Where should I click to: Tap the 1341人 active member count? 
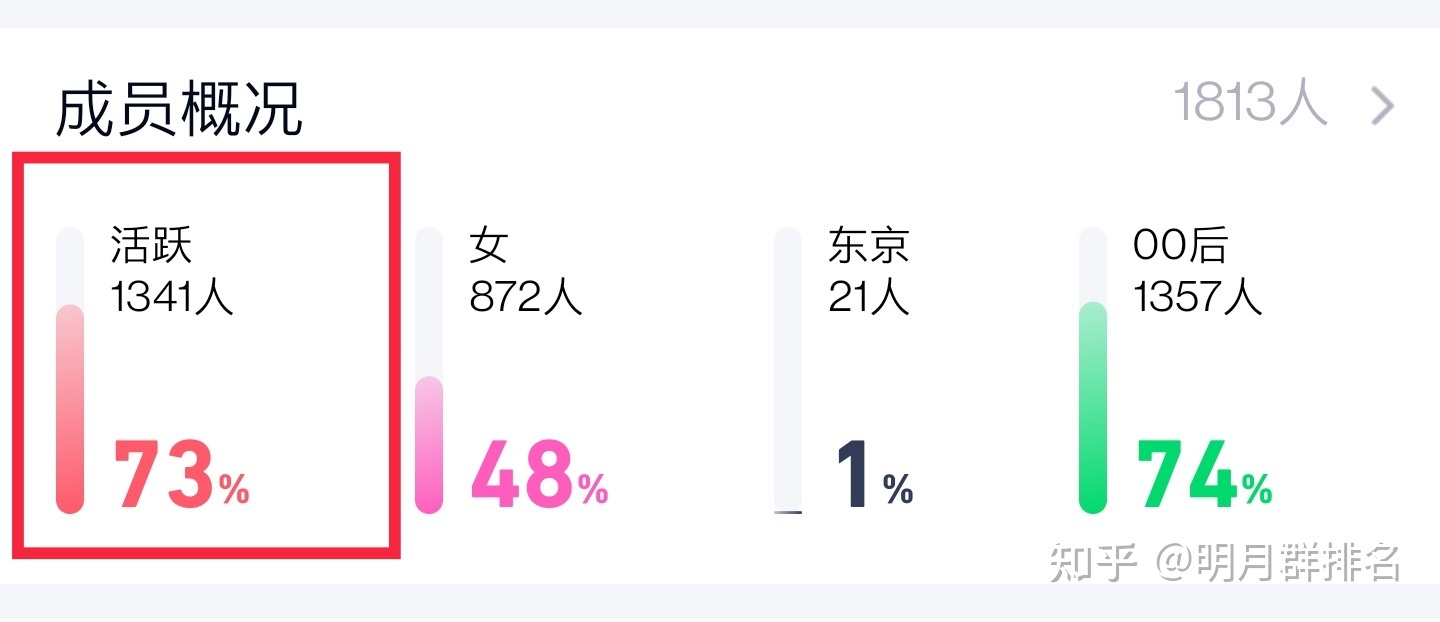point(172,297)
